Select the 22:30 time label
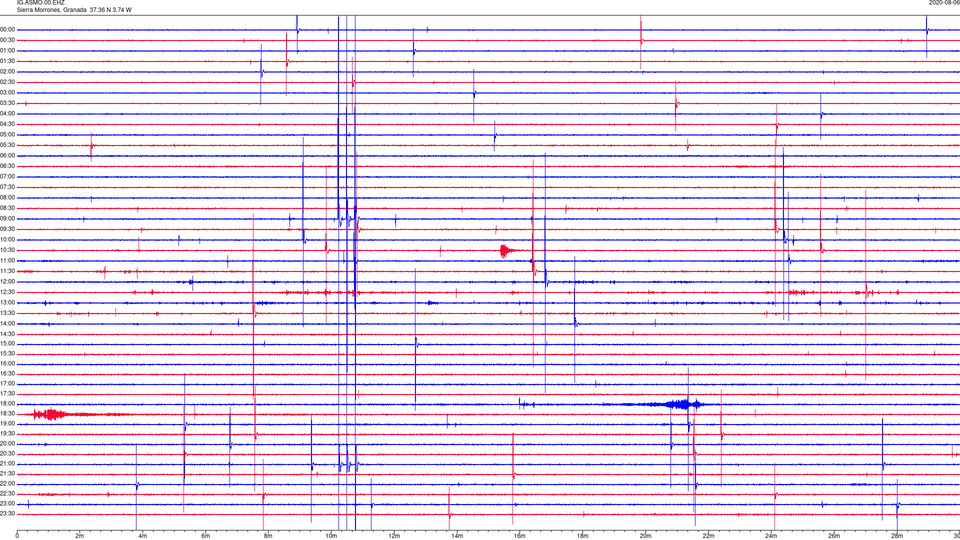The width and height of the screenshot is (960, 540). 8,493
